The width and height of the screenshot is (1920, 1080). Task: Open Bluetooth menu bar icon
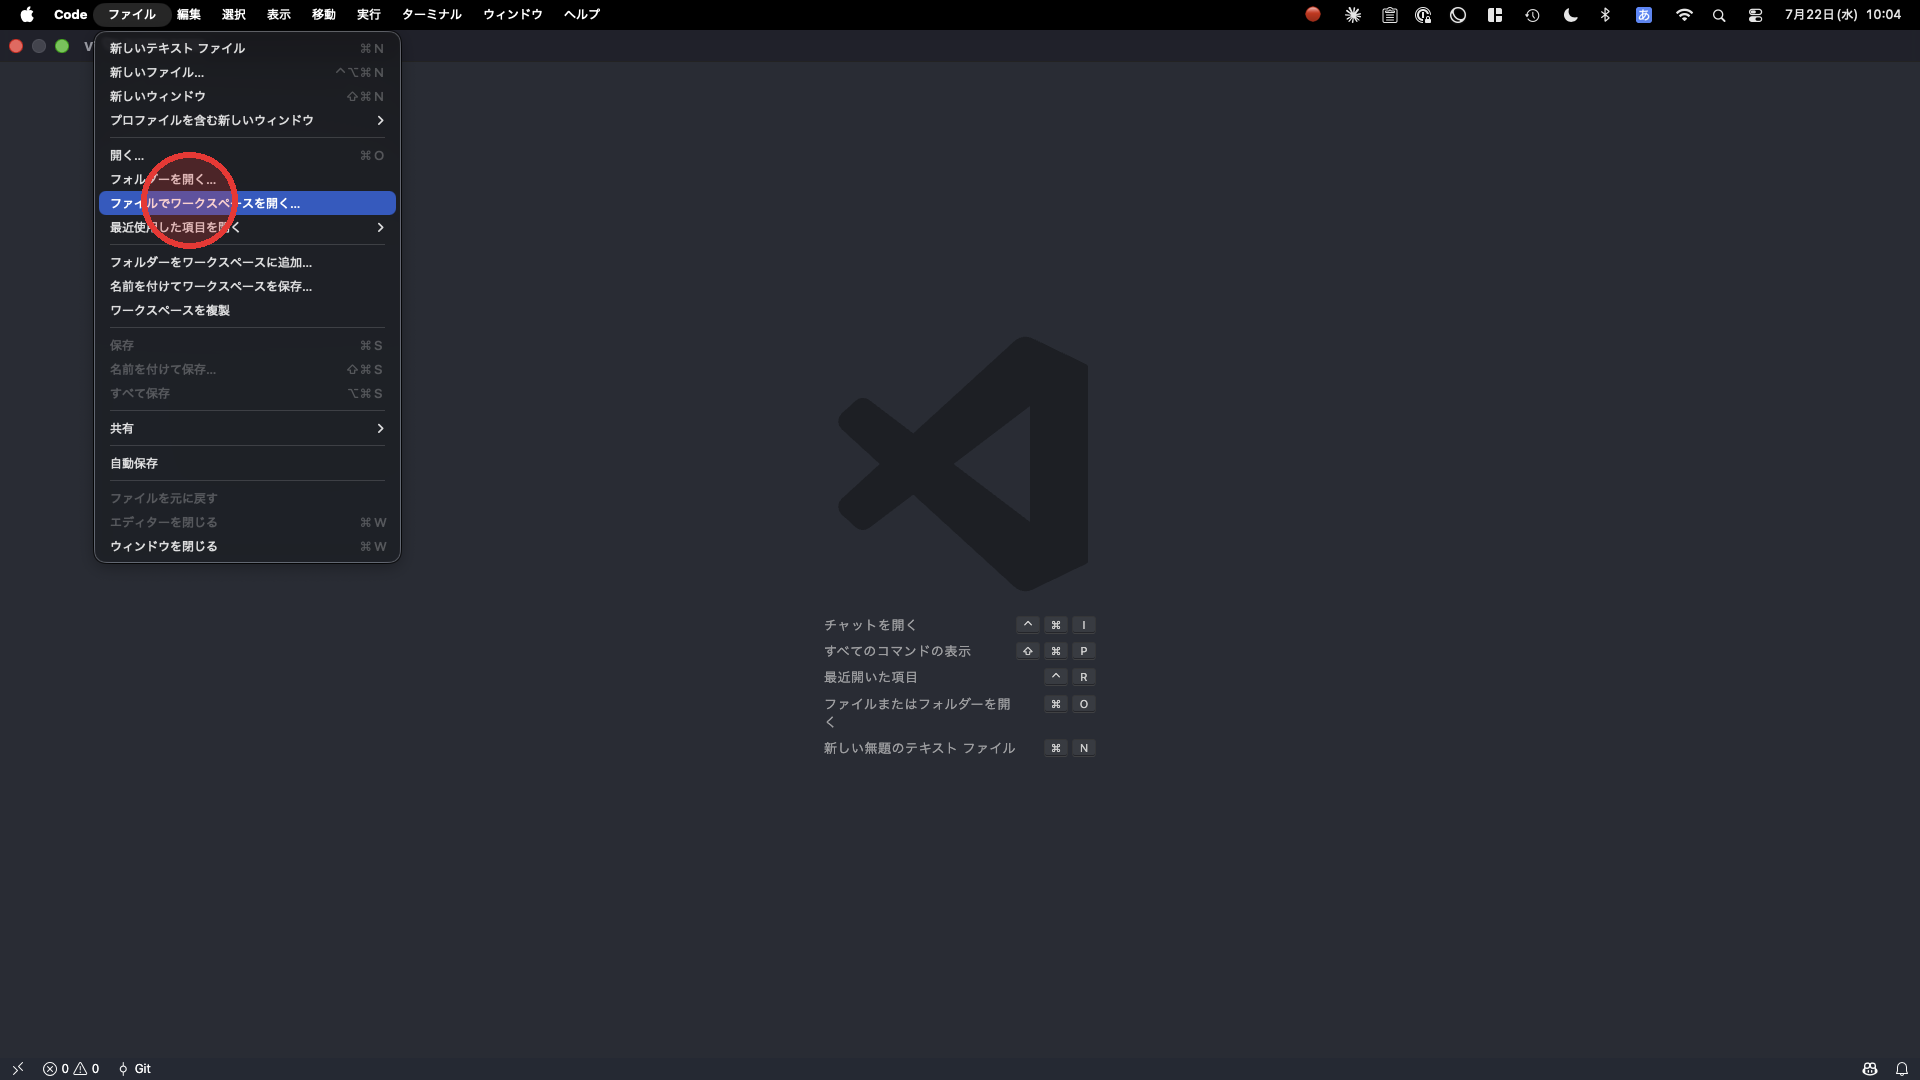[x=1605, y=15]
